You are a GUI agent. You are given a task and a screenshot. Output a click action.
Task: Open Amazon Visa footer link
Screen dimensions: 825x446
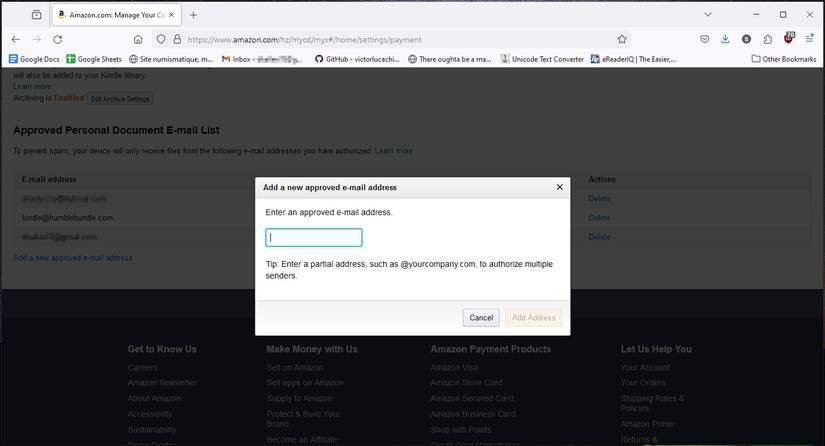coord(454,368)
